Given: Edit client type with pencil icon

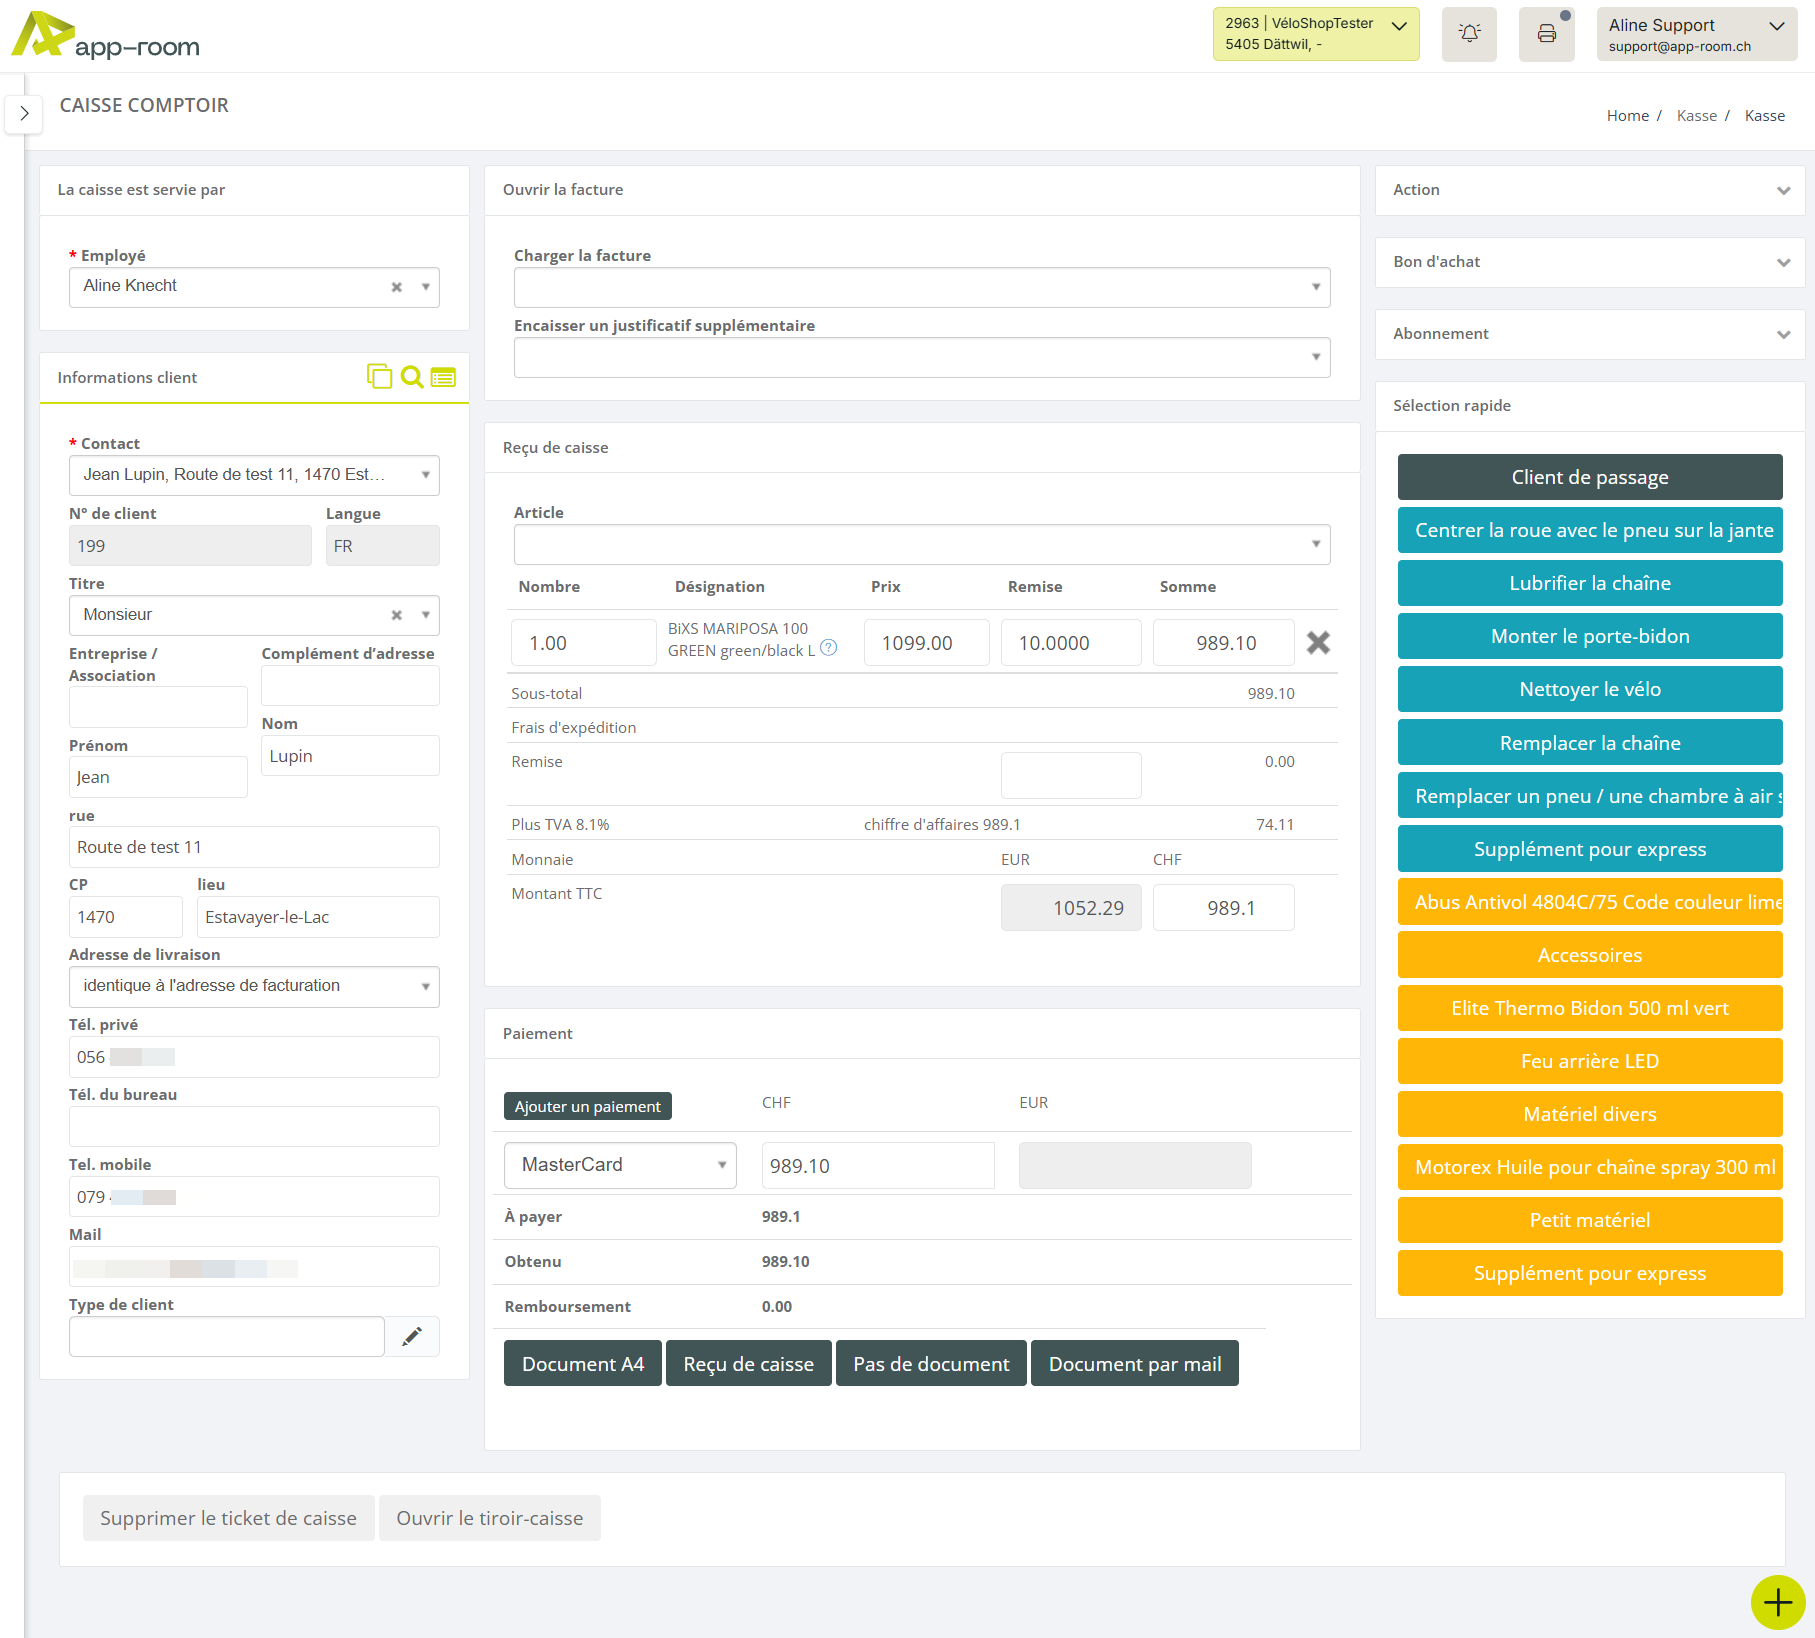Looking at the screenshot, I should point(412,1337).
